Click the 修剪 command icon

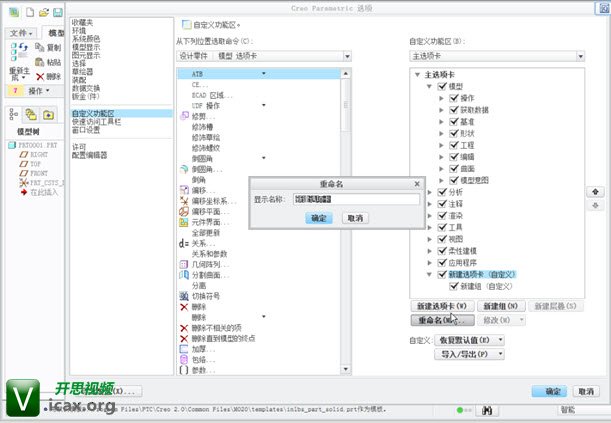coord(184,116)
